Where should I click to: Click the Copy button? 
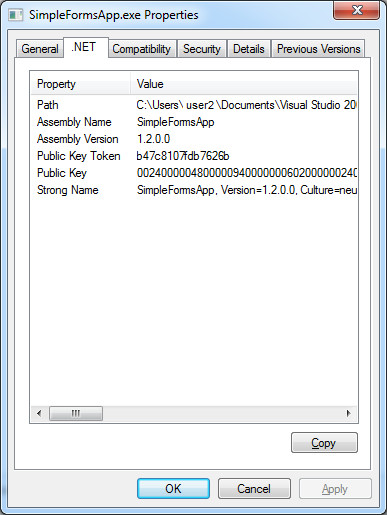point(324,443)
